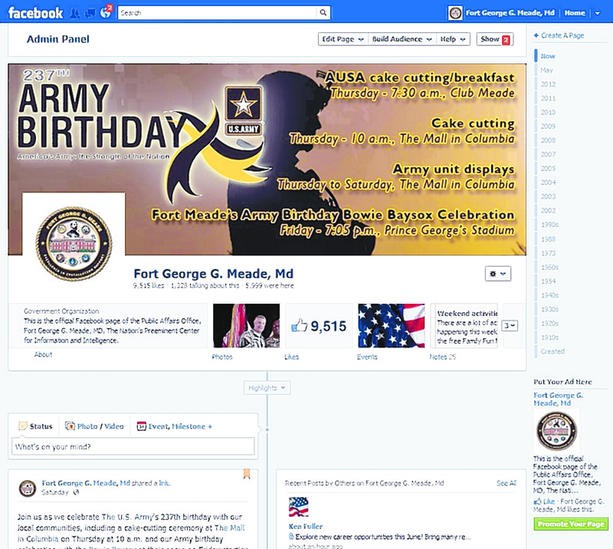Open the Events flag thumbnail

click(391, 326)
